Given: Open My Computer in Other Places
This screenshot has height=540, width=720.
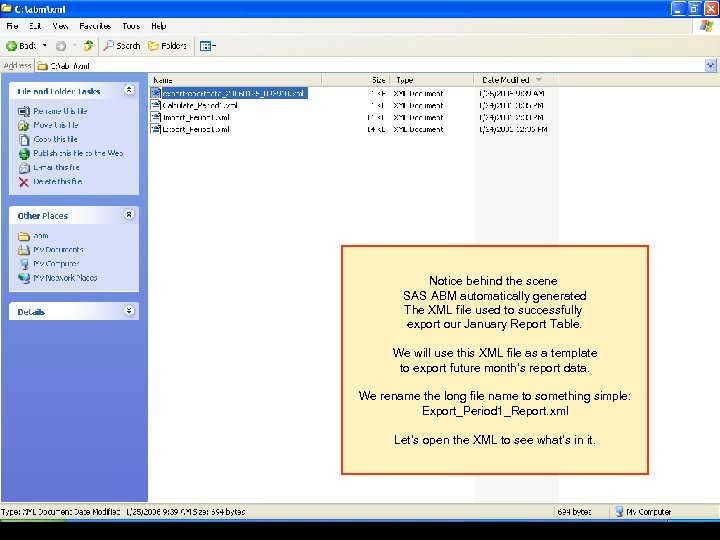Looking at the screenshot, I should coord(56,264).
